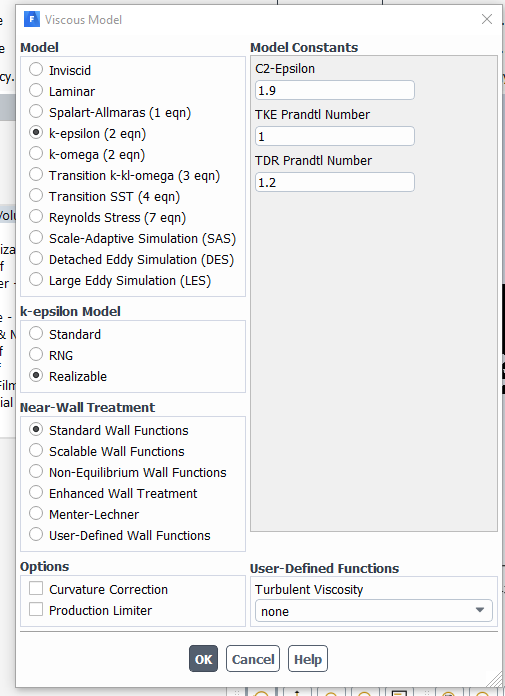The height and width of the screenshot is (696, 505).
Task: Close the Viscous Model dialog
Action: click(487, 19)
